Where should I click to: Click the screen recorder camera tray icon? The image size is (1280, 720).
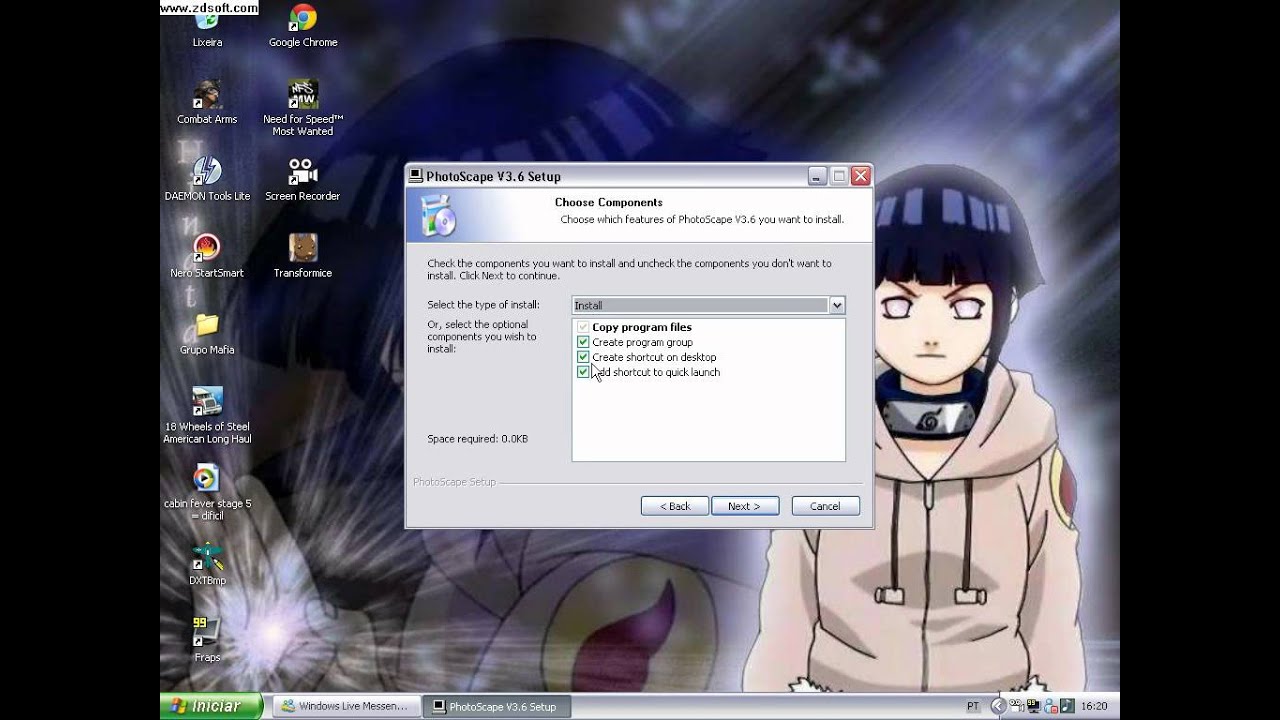[1016, 706]
